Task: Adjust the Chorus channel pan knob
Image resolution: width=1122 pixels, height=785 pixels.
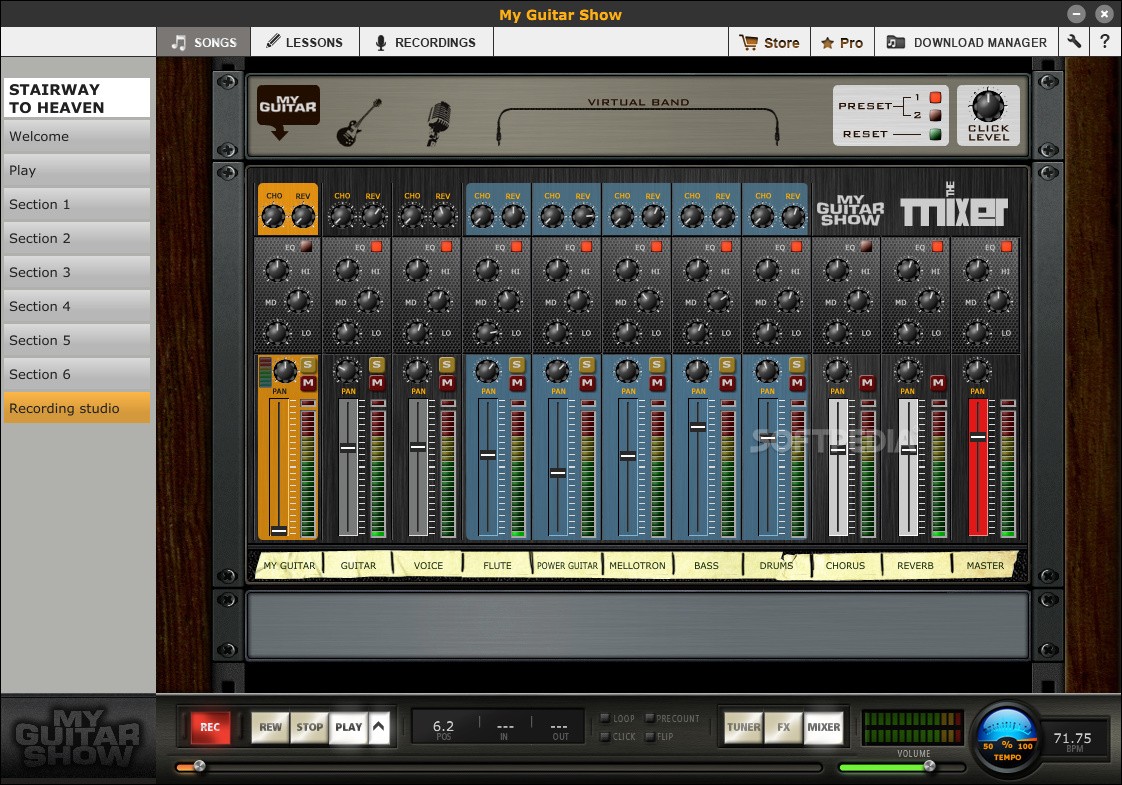Action: (x=836, y=371)
